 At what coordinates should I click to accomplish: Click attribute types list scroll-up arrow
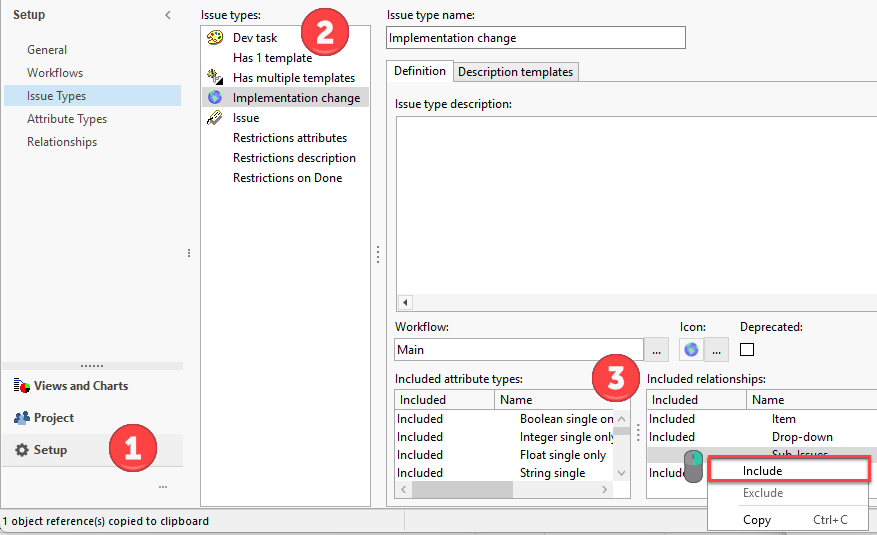[621, 419]
